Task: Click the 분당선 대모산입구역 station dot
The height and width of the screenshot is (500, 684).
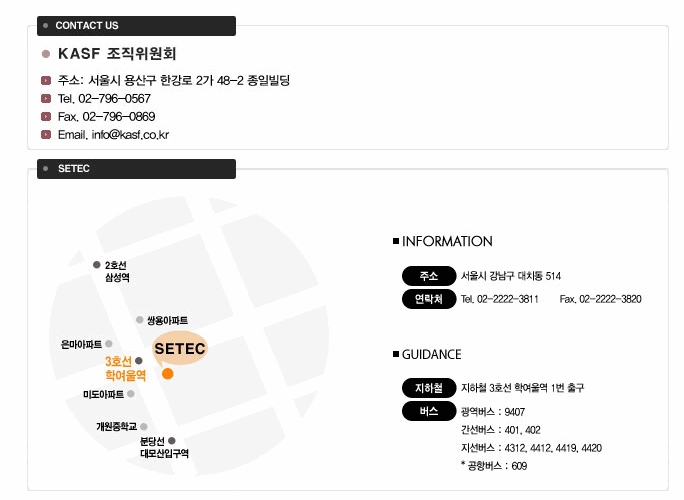Action: (x=172, y=441)
